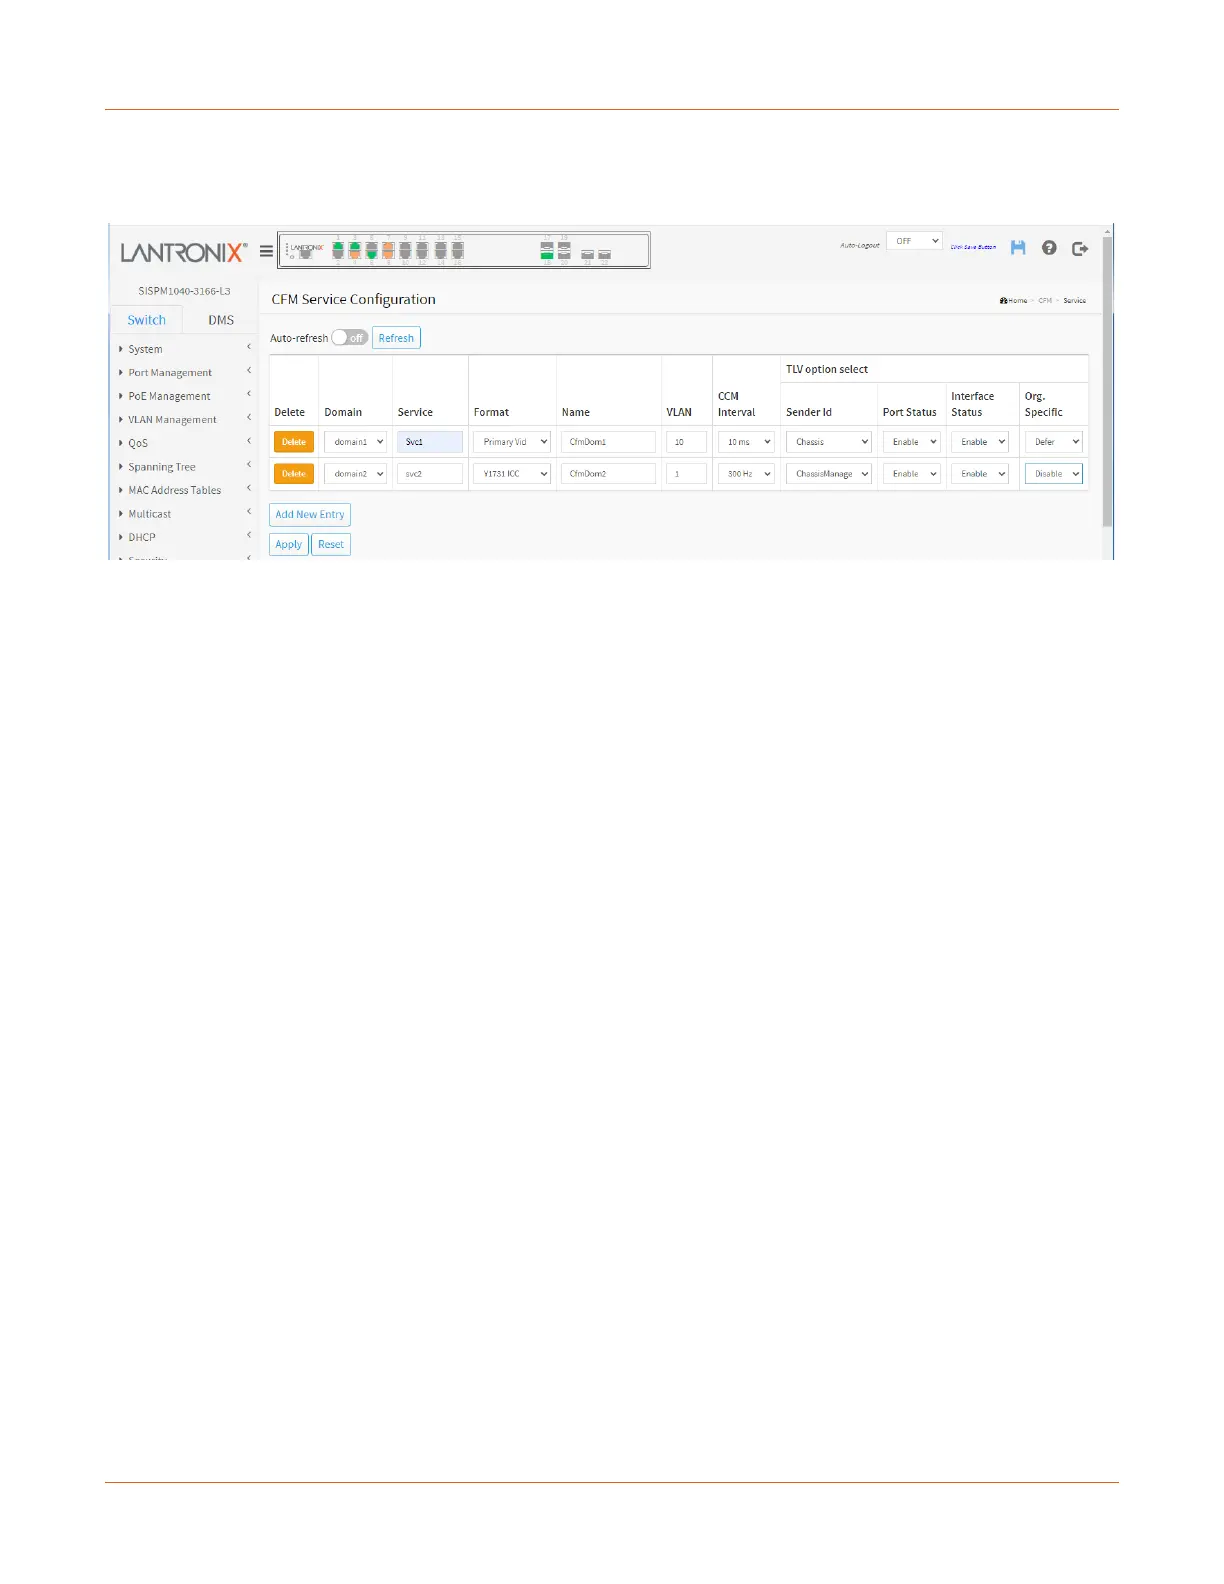Click the SISPM1040-3166-L3 model name
This screenshot has width=1224, height=1584.
184,291
